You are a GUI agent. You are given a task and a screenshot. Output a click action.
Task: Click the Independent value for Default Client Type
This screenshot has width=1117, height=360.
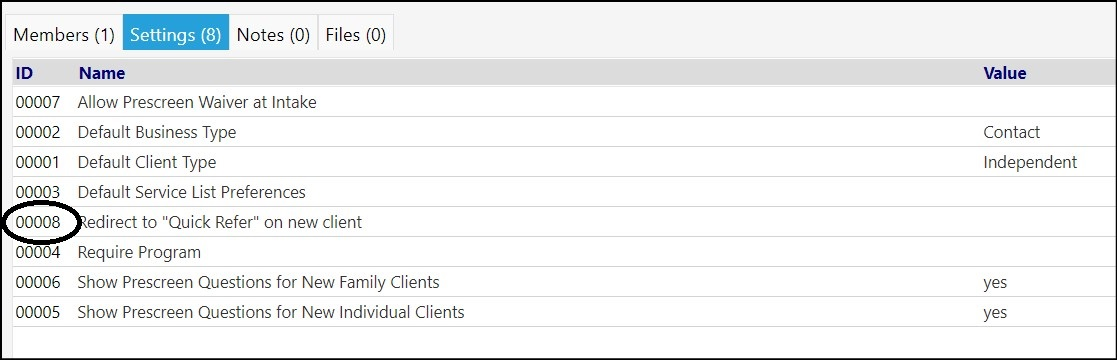click(x=1030, y=163)
